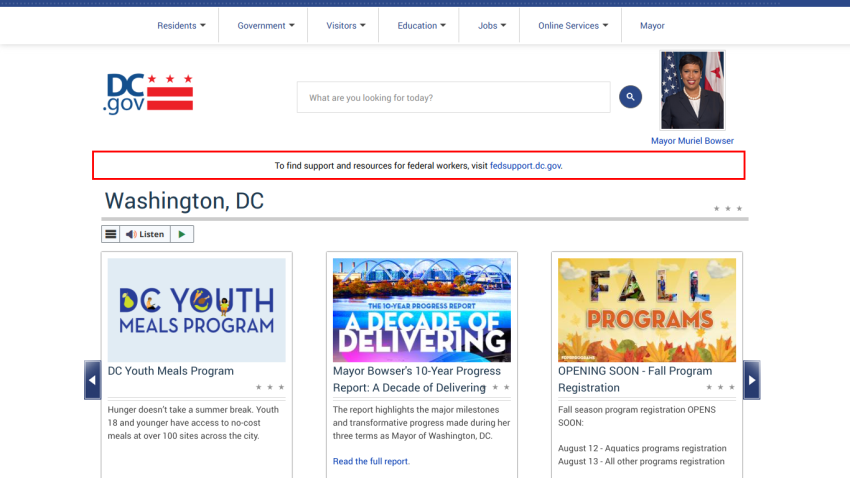Click 'August 12 - Aquatics programs registration' text
Viewport: 850px width, 478px height.
tap(642, 448)
